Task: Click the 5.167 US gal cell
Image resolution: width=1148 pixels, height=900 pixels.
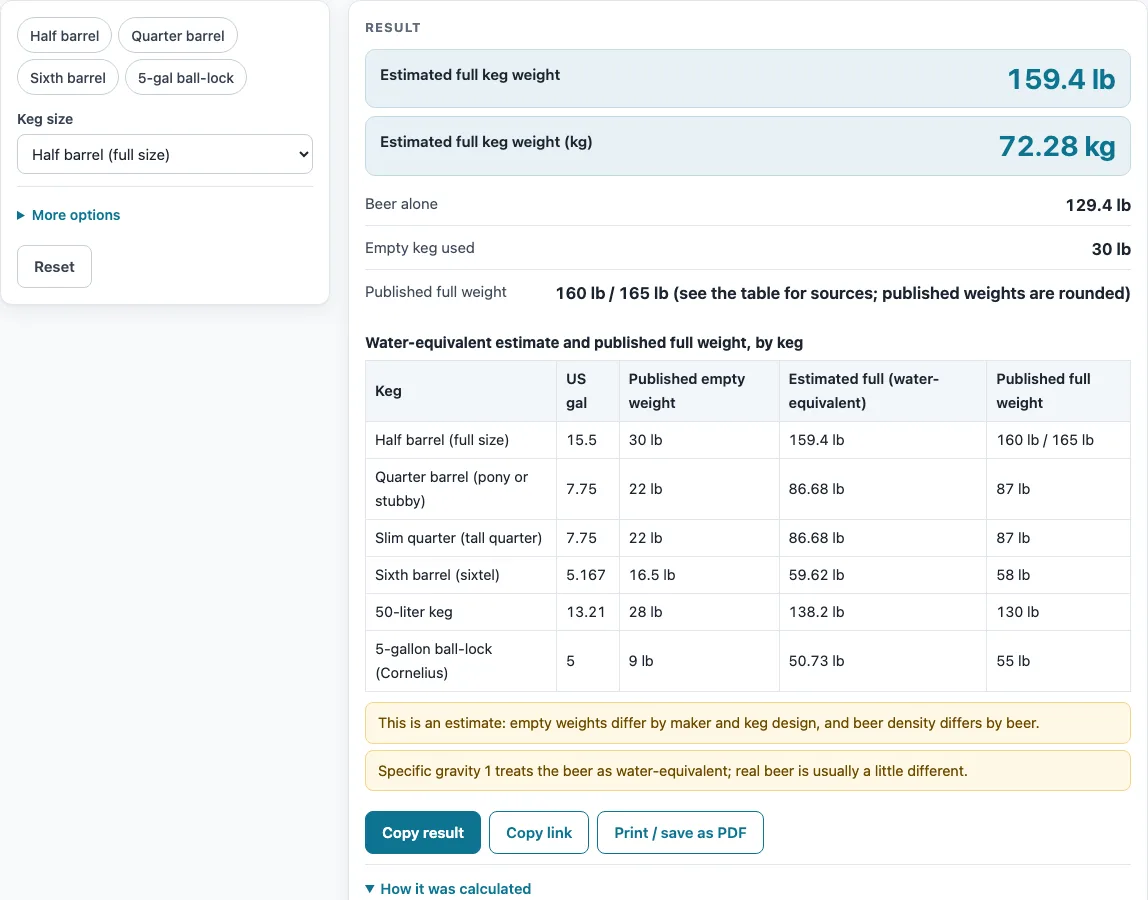Action: click(586, 575)
